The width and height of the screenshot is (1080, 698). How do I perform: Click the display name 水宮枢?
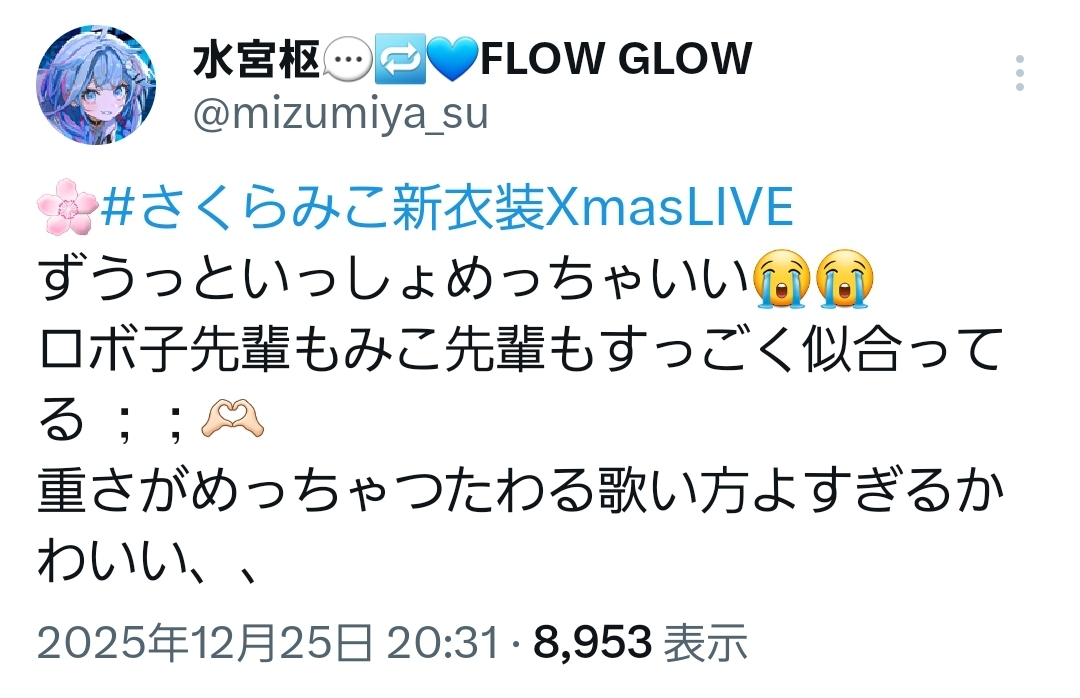tap(256, 59)
